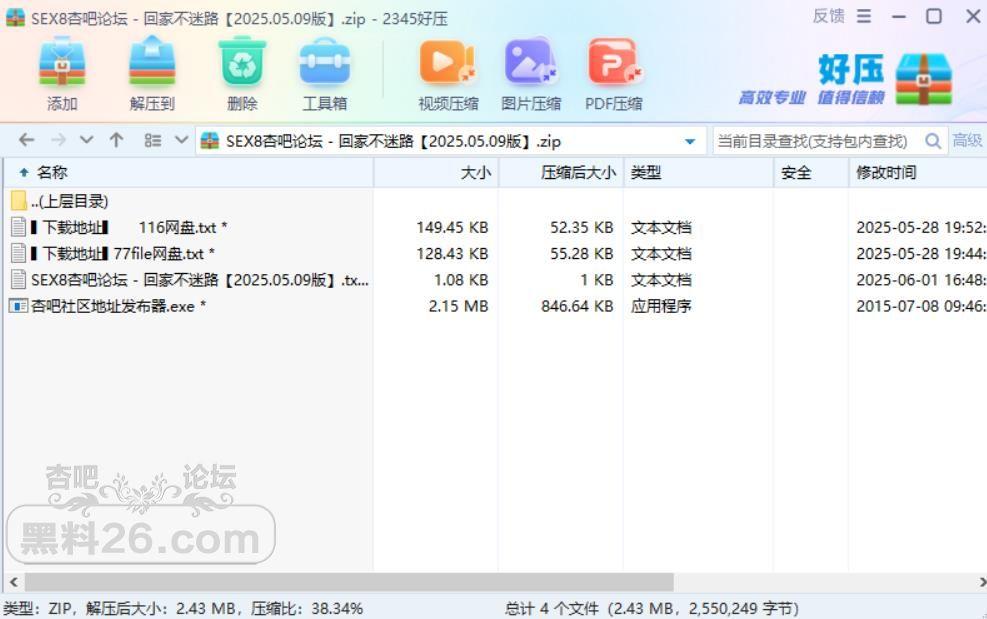Screen dimensions: 987x619
Task: Click the scrollbar left arrow
Action: (13, 582)
